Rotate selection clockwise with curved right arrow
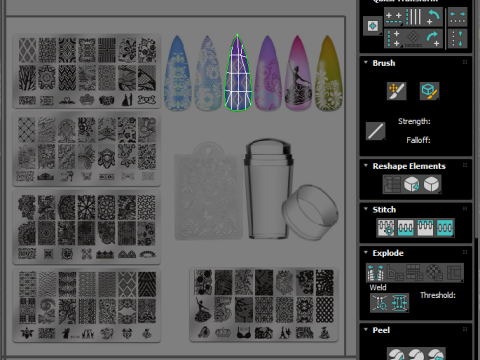The width and height of the screenshot is (480, 360). [433, 38]
